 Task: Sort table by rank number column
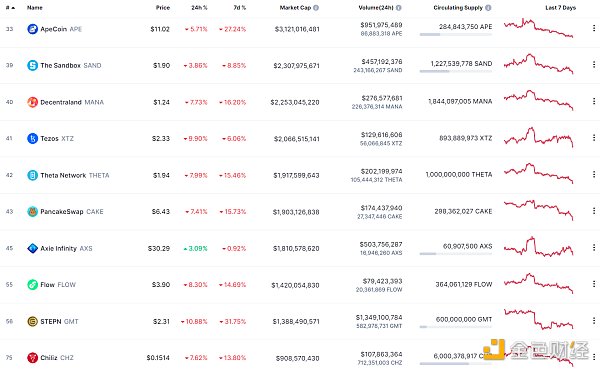click(x=10, y=8)
